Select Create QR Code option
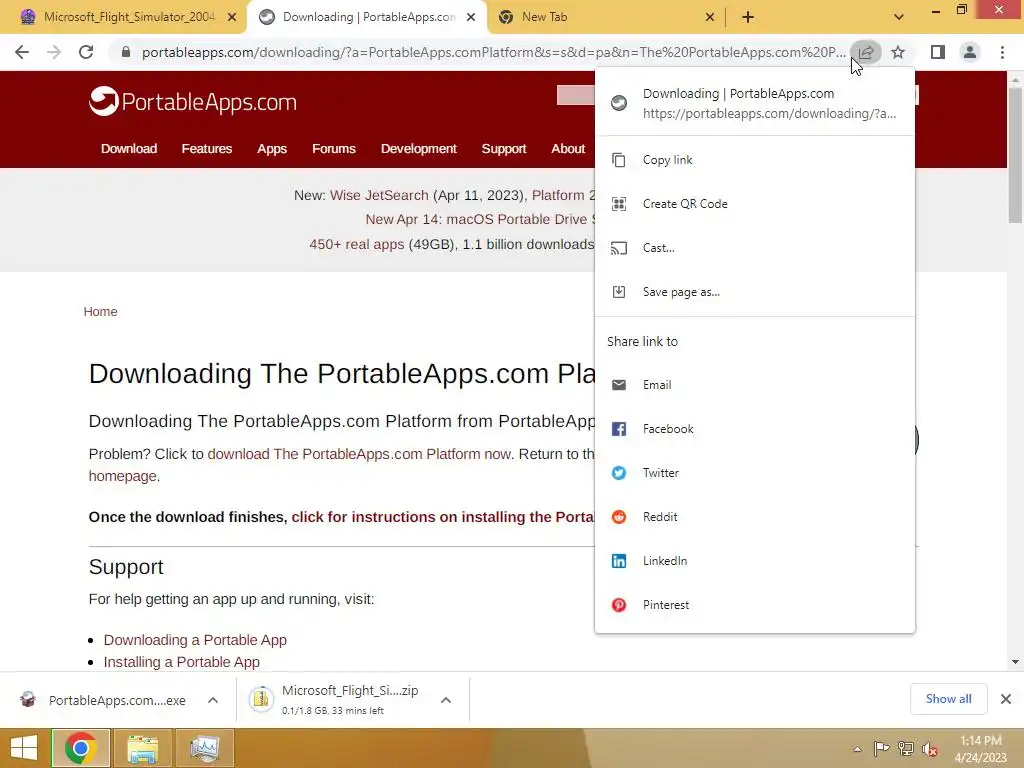 click(x=755, y=204)
